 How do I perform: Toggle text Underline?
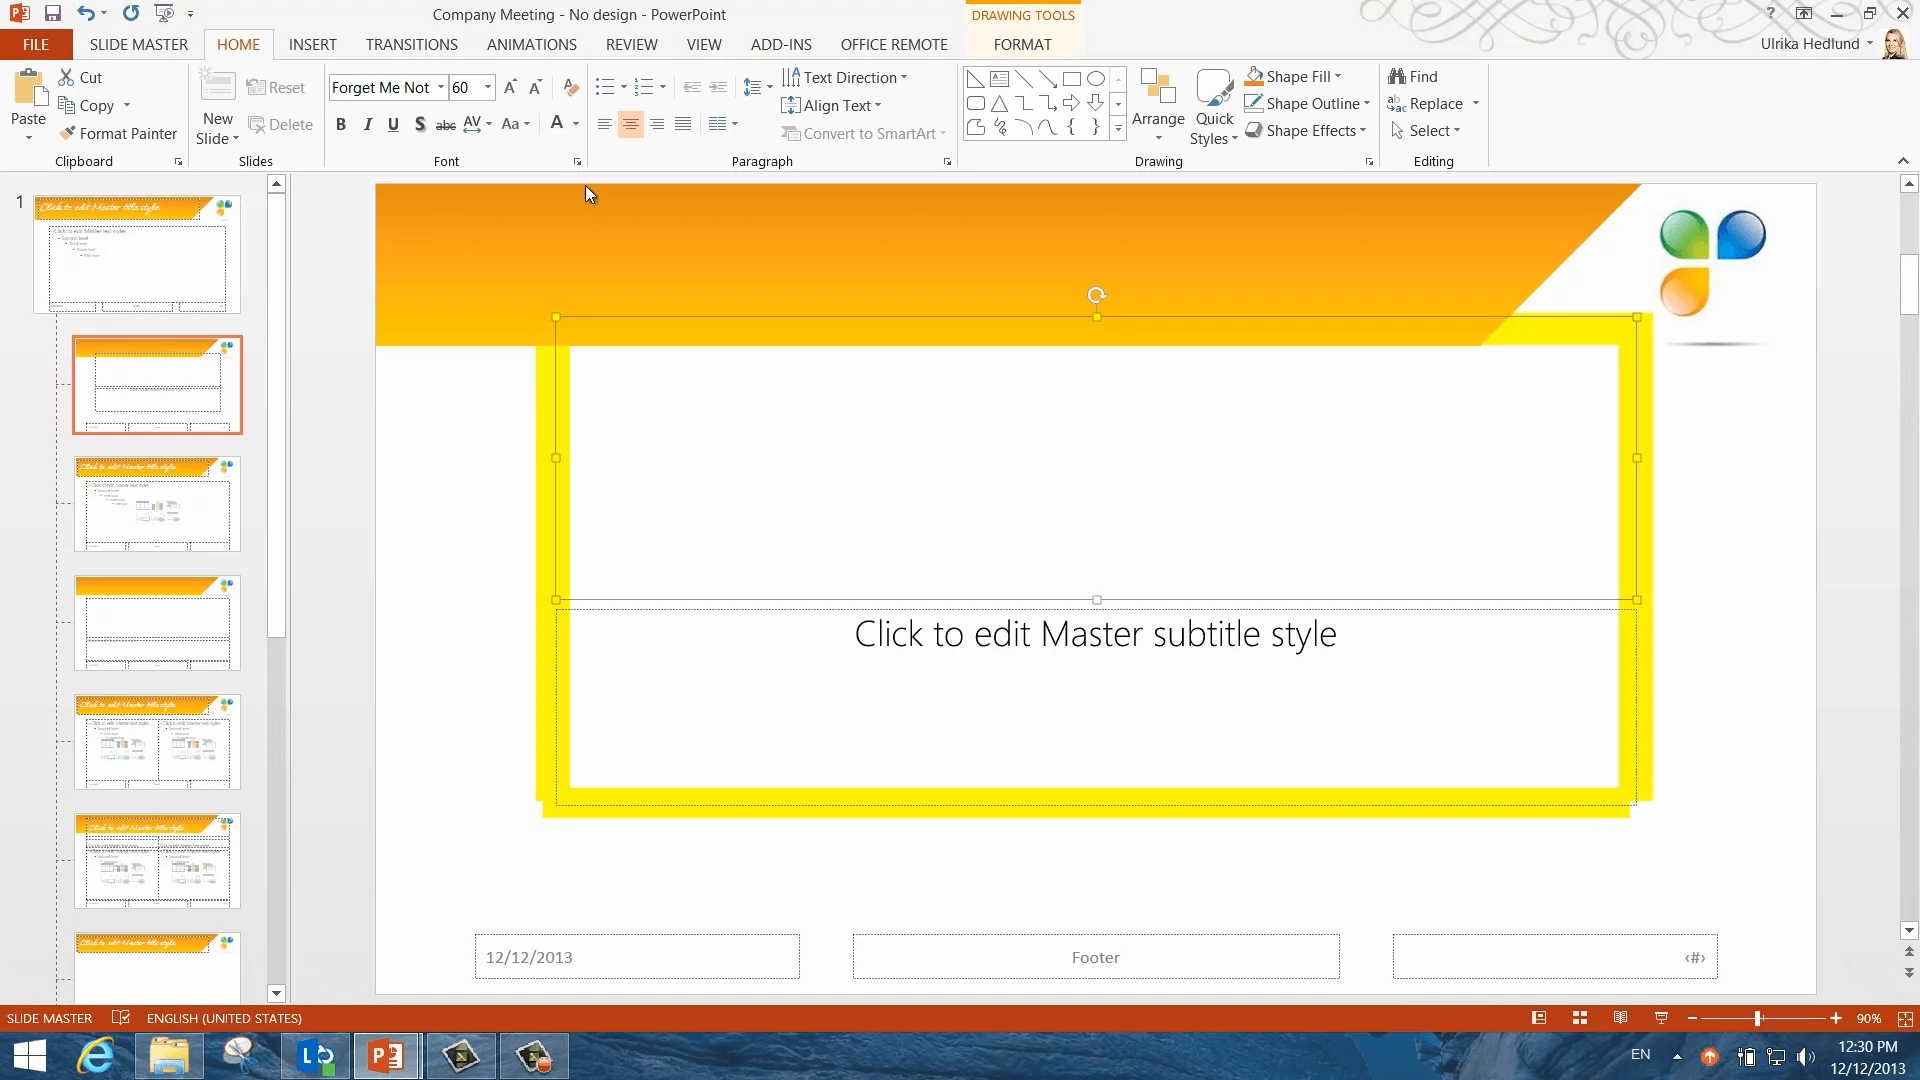point(393,124)
